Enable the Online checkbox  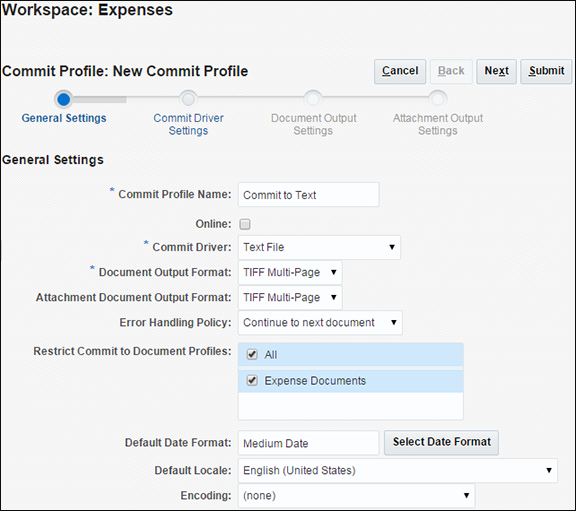tap(245, 224)
